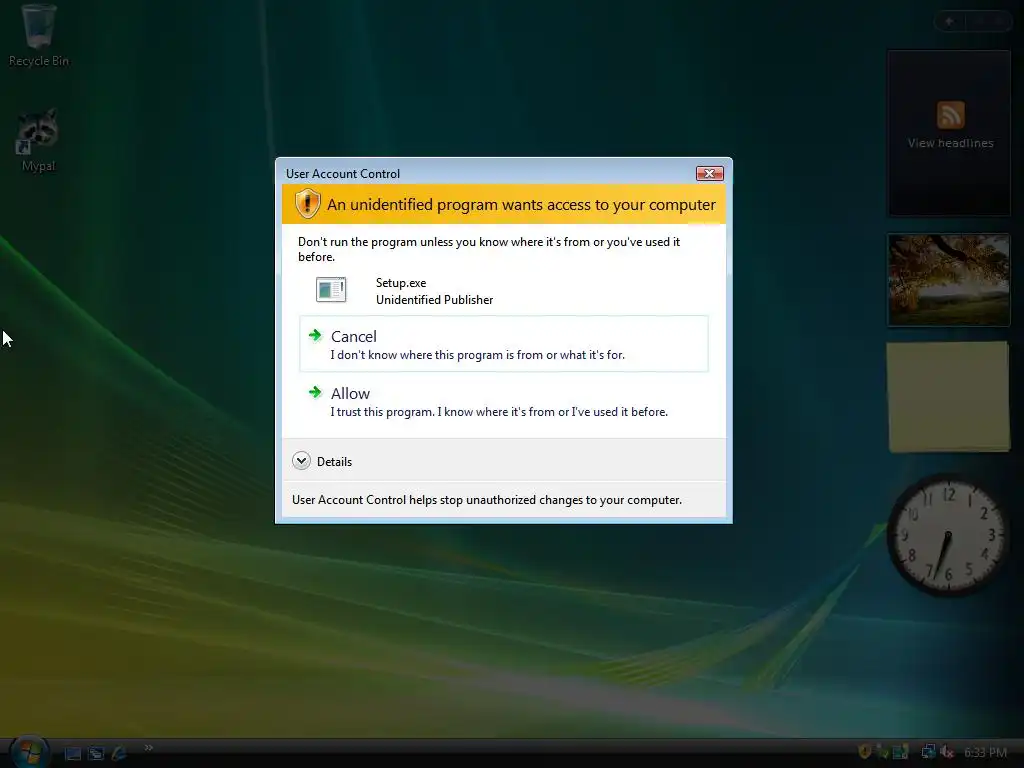Click the muted volume tray icon

[x=948, y=752]
